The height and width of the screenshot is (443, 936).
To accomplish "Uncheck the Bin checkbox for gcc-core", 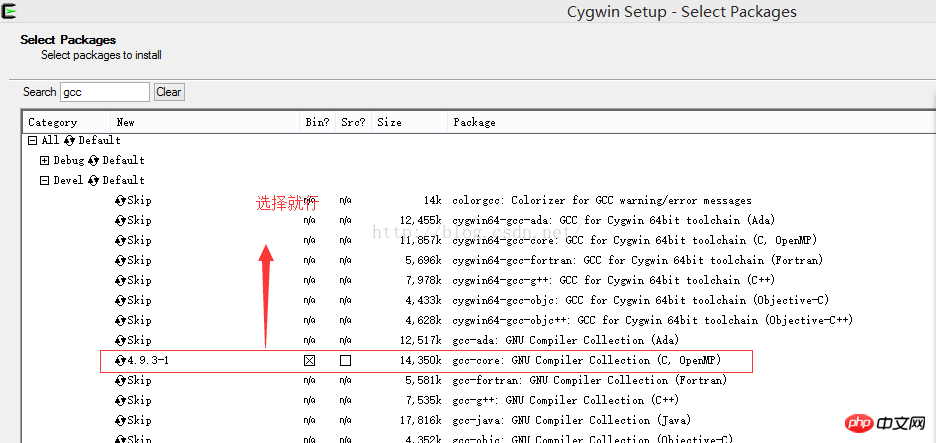I will (x=310, y=360).
